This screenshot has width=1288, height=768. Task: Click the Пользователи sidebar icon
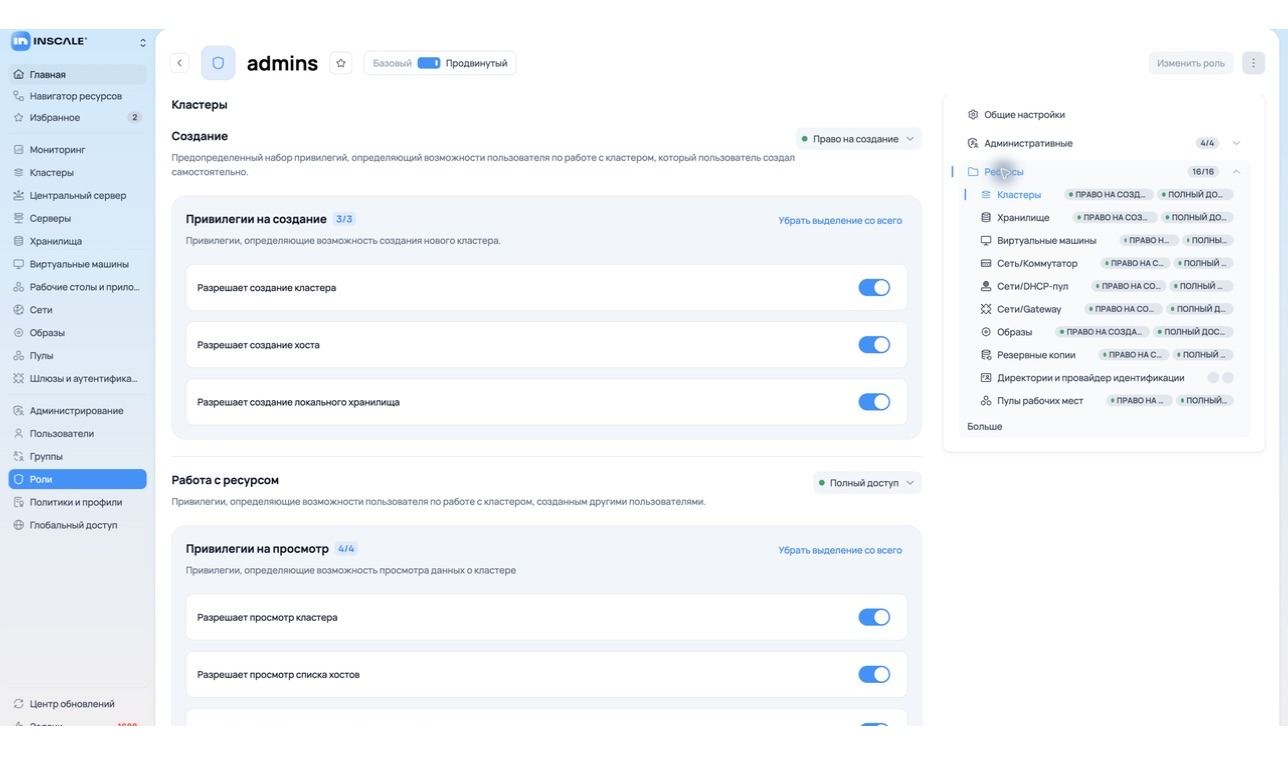point(19,434)
